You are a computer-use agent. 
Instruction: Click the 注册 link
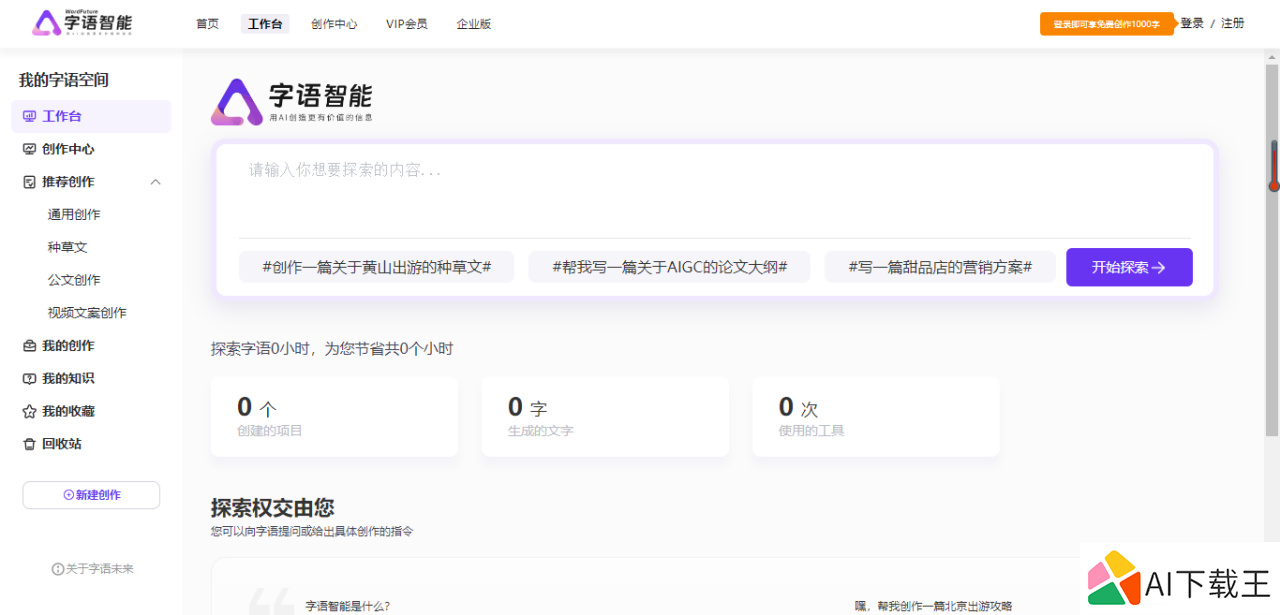pos(1233,23)
